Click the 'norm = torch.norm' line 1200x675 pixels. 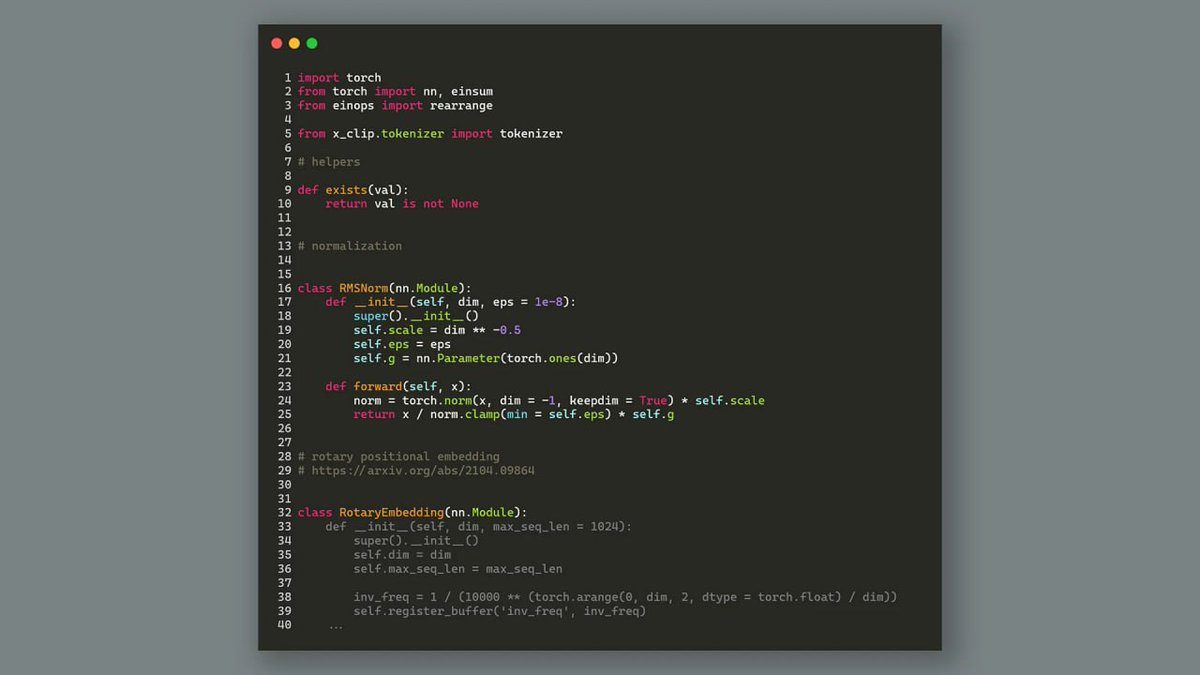(559, 400)
